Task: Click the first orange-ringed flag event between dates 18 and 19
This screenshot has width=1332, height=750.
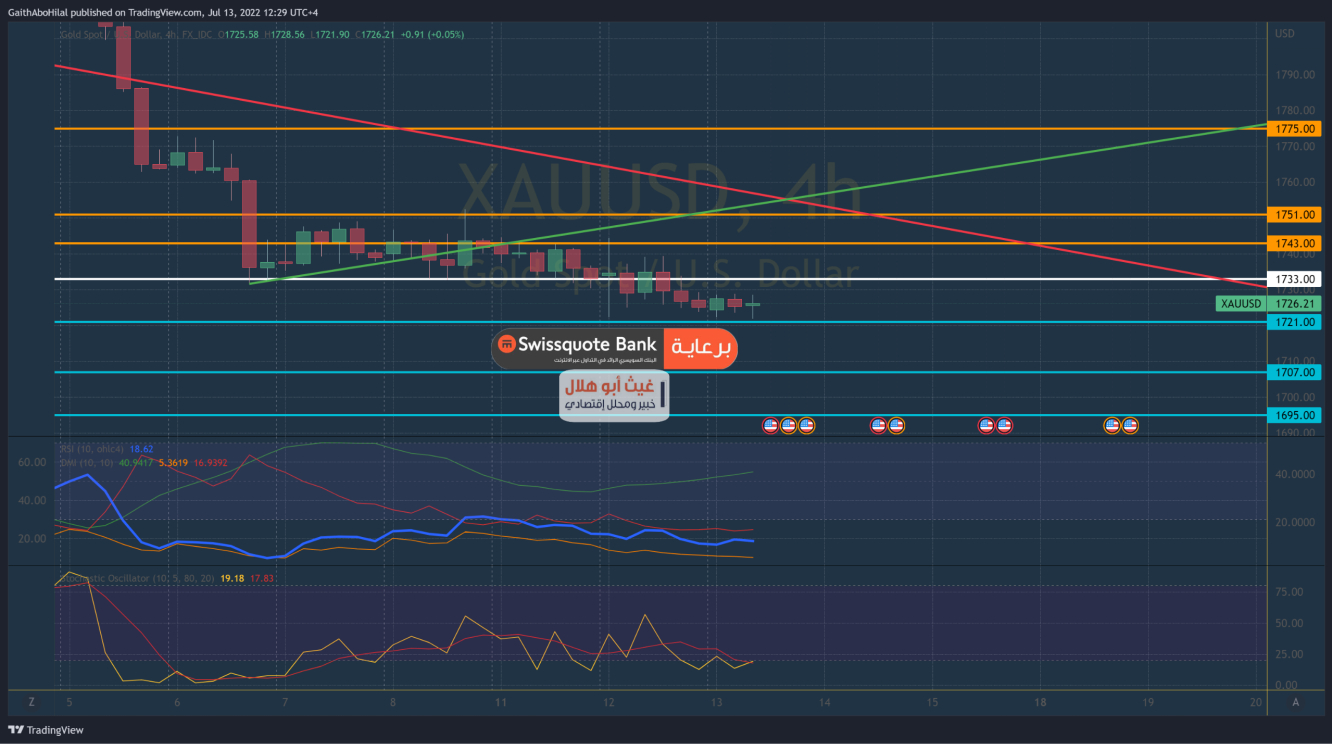Action: click(x=1111, y=425)
